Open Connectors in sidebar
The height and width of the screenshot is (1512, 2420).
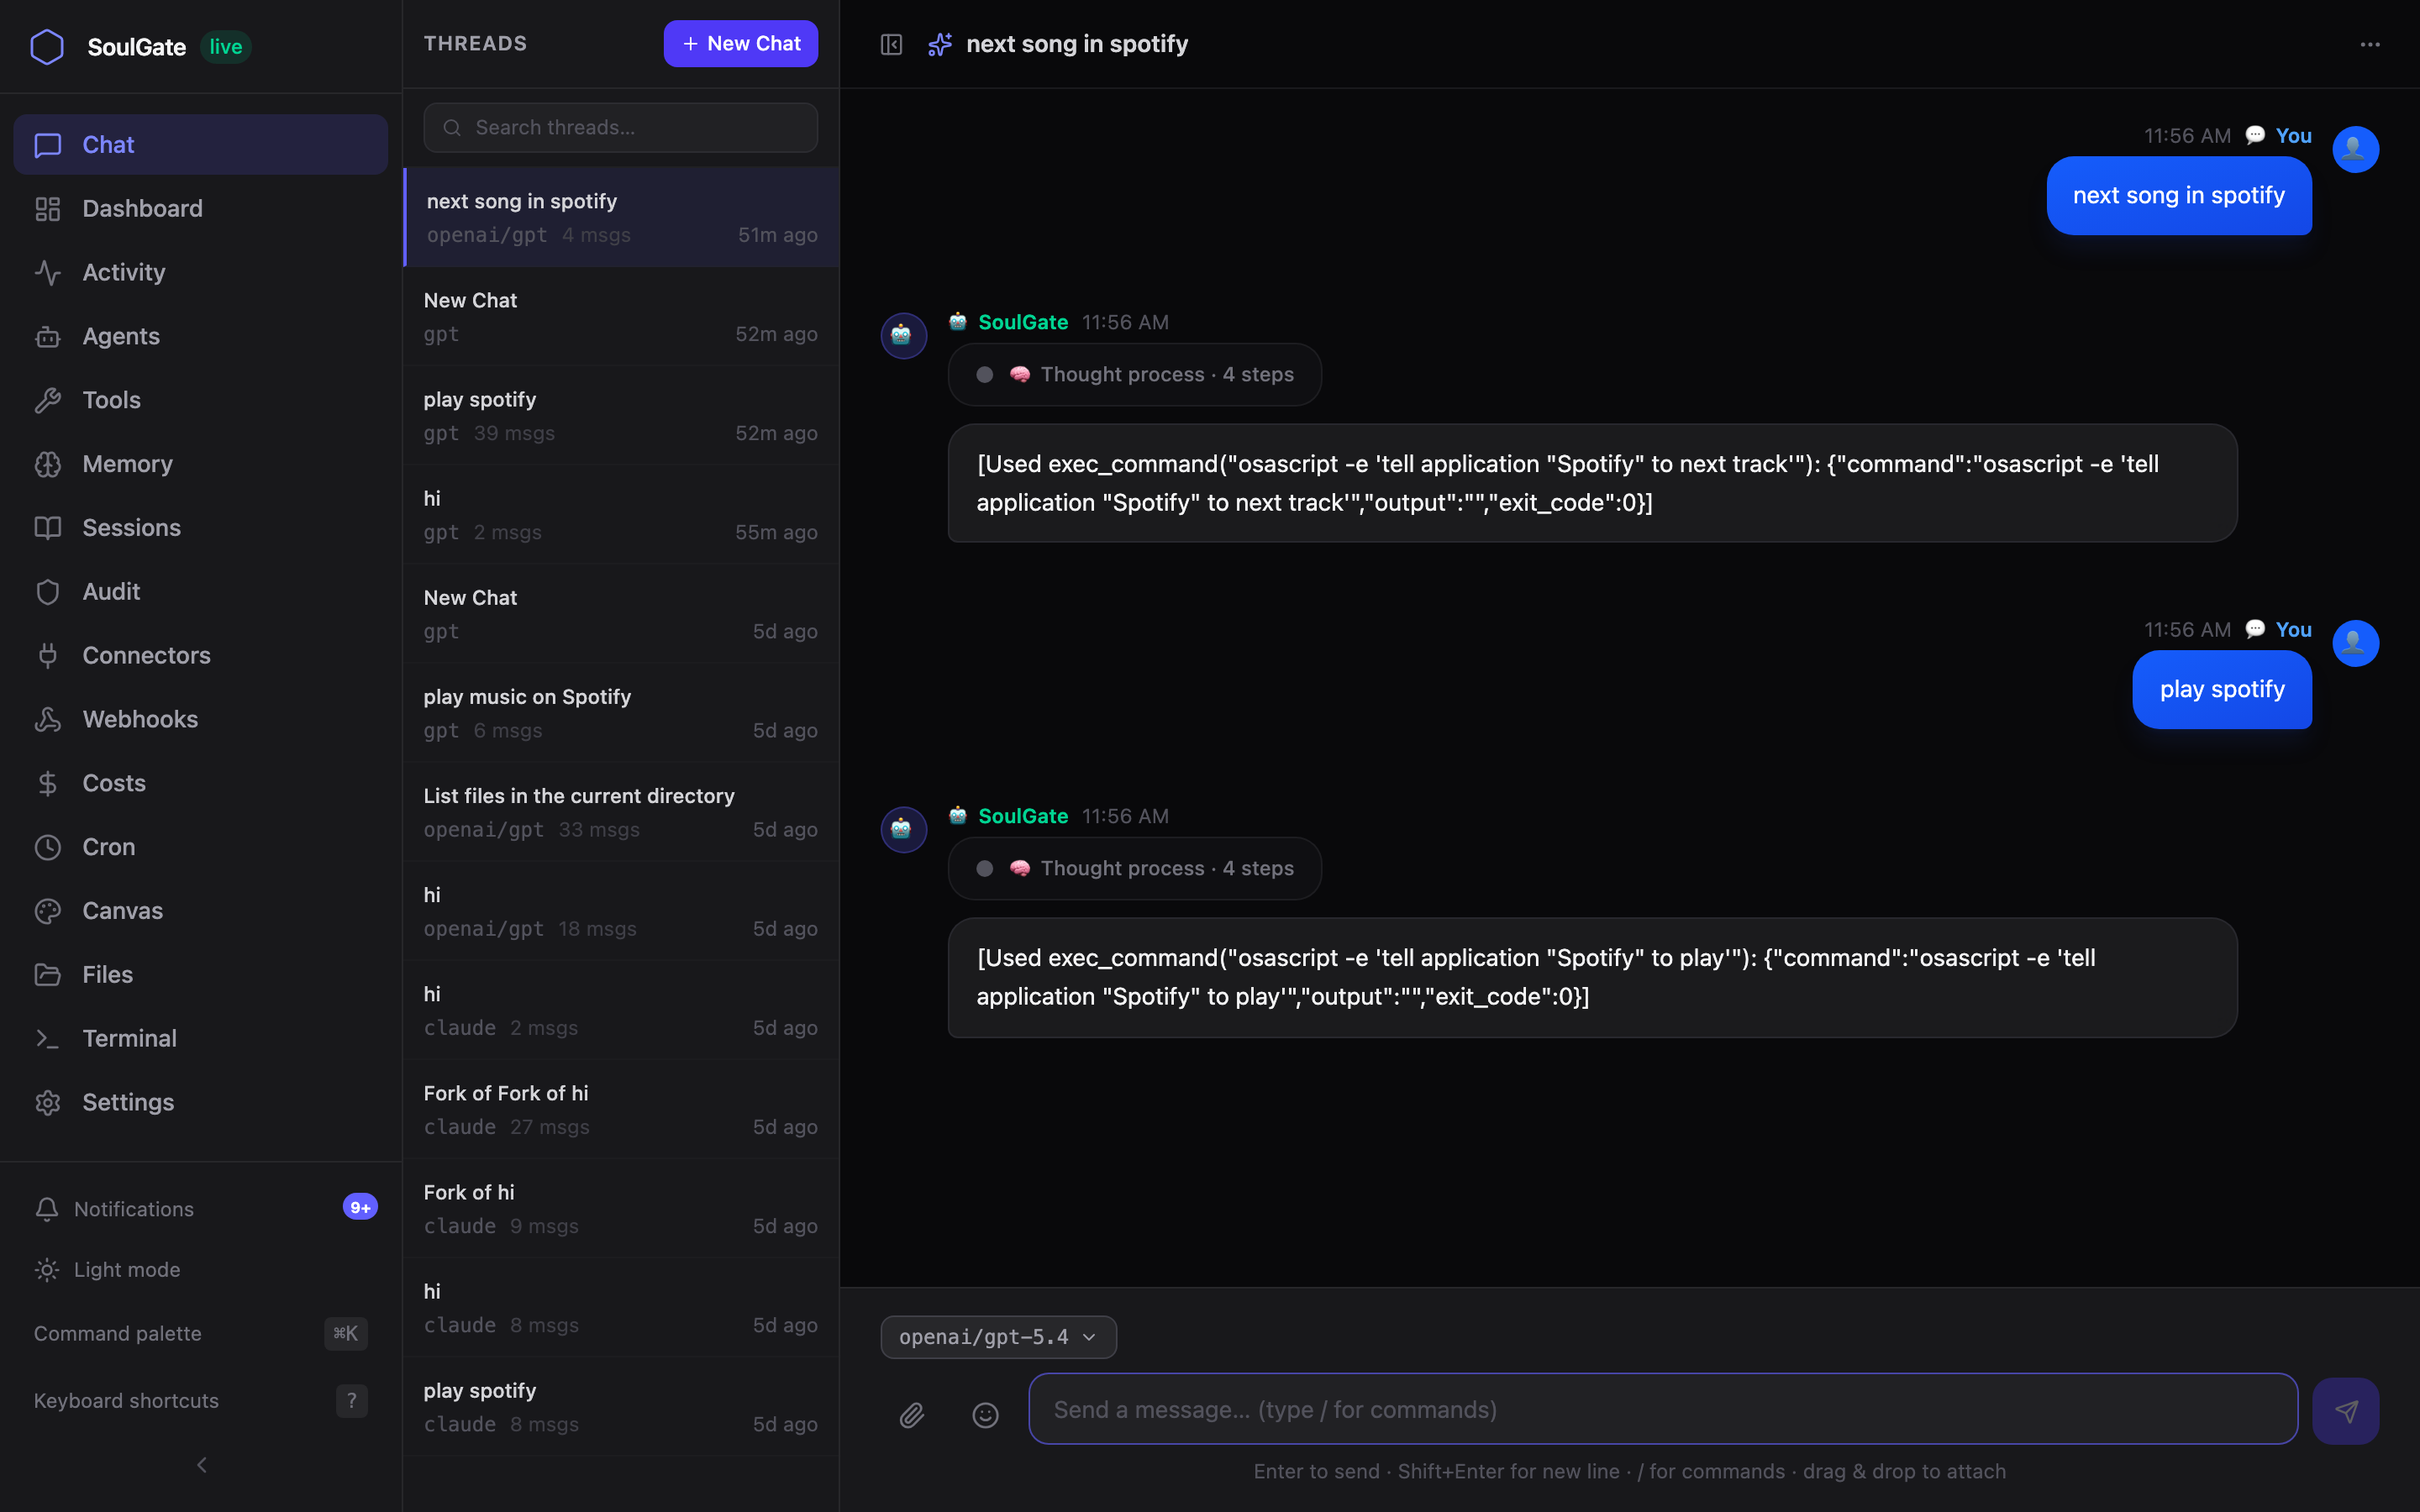pyautogui.click(x=200, y=656)
